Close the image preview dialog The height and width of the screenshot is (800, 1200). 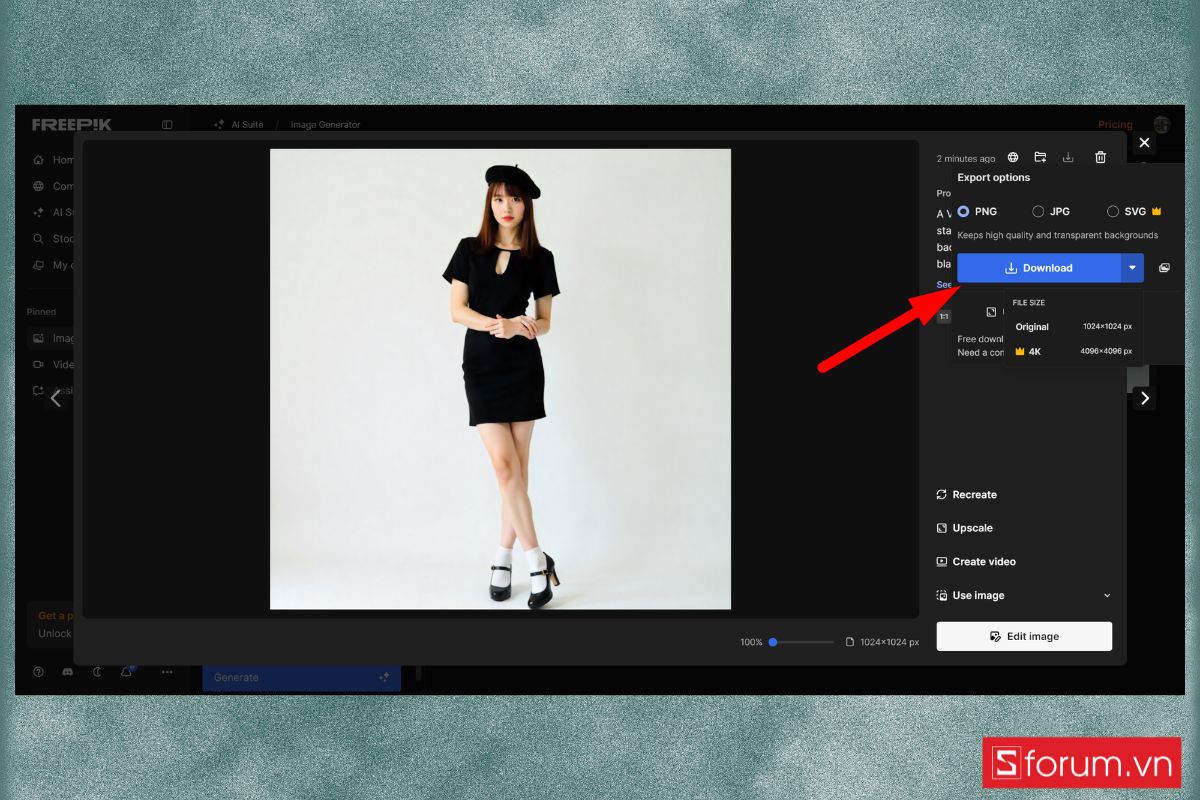tap(1145, 143)
